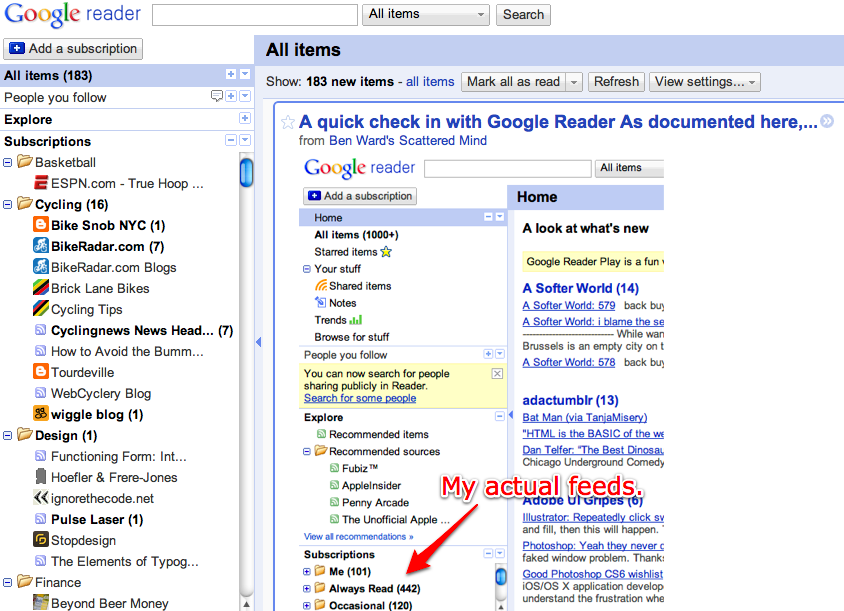844x611 pixels.
Task: Click the comment bubble icon beside People you follow
Action: (217, 96)
